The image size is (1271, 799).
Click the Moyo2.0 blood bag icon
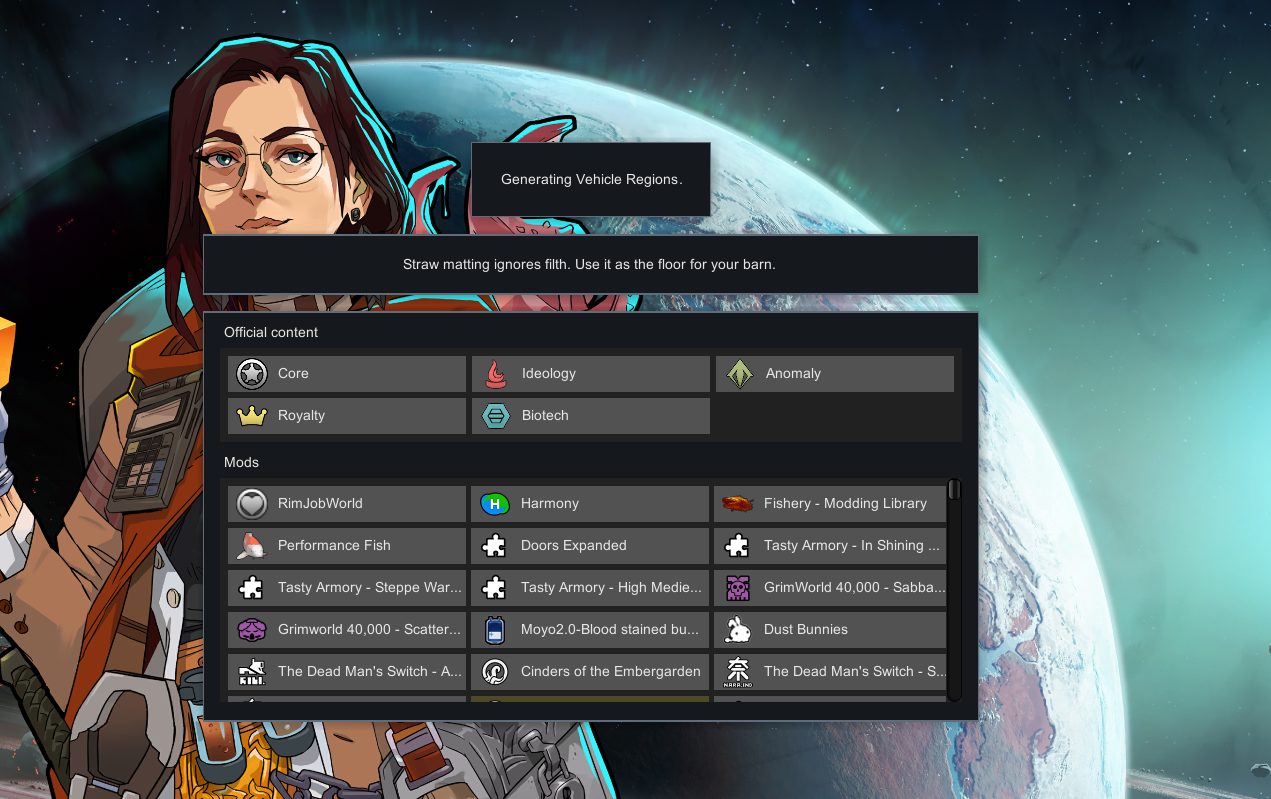tap(494, 630)
